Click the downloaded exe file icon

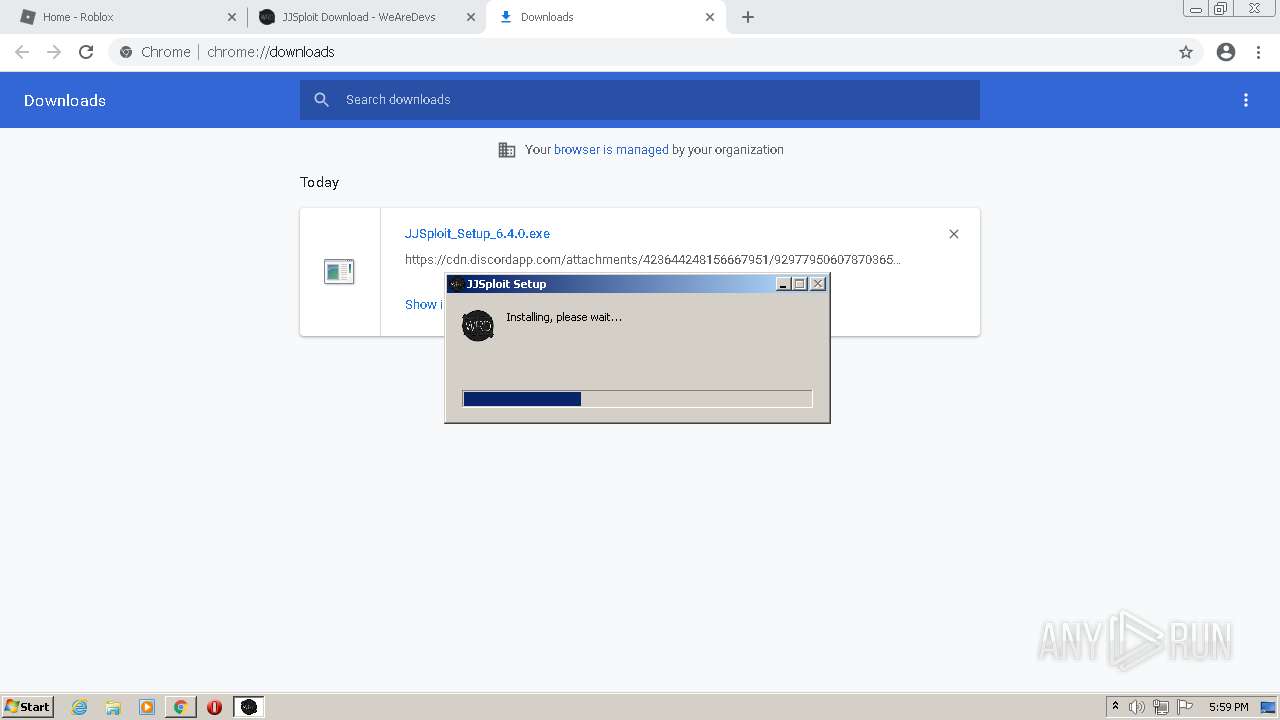coord(339,271)
